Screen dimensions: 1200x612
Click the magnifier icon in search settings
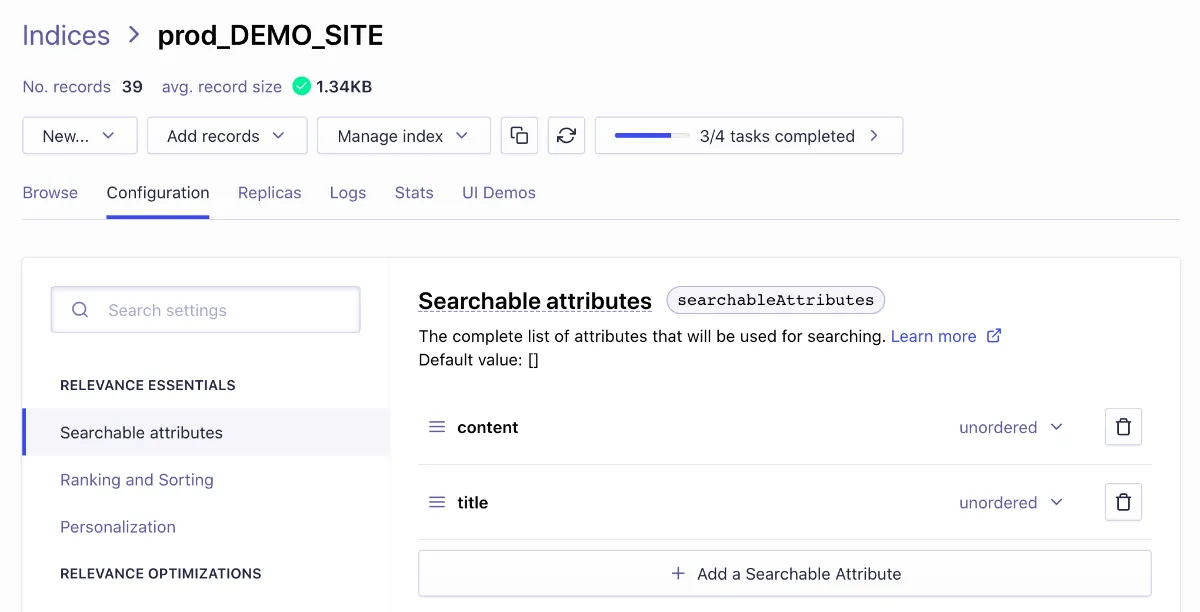80,310
